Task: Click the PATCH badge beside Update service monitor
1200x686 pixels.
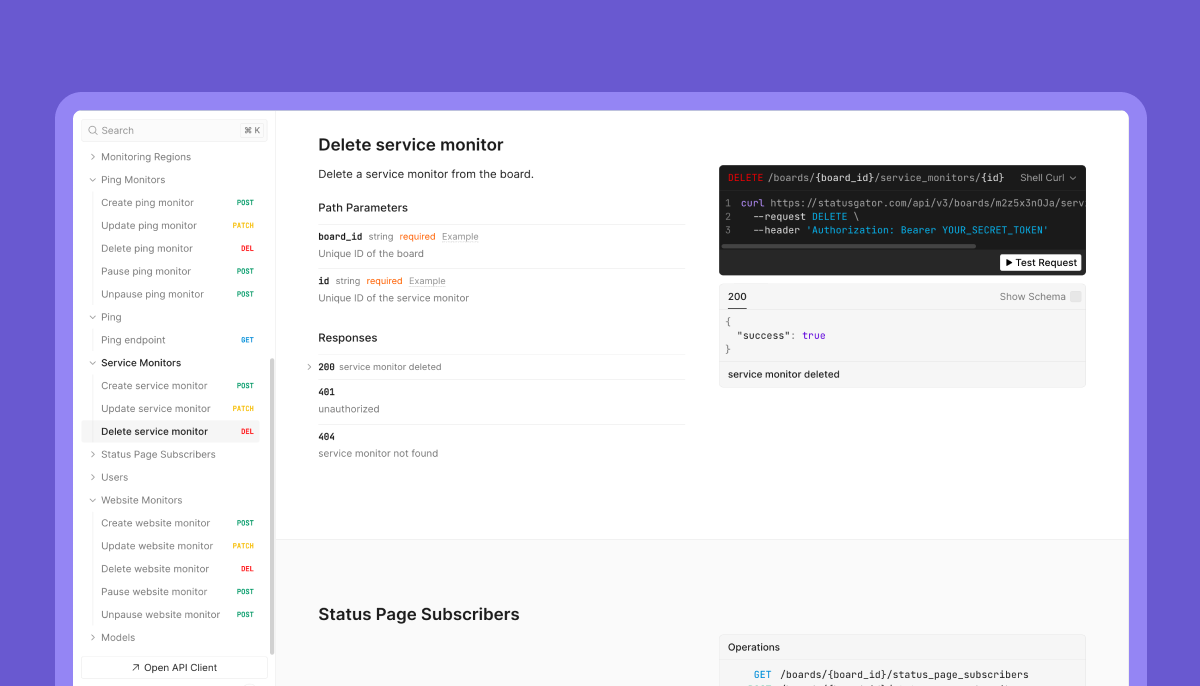Action: (243, 409)
